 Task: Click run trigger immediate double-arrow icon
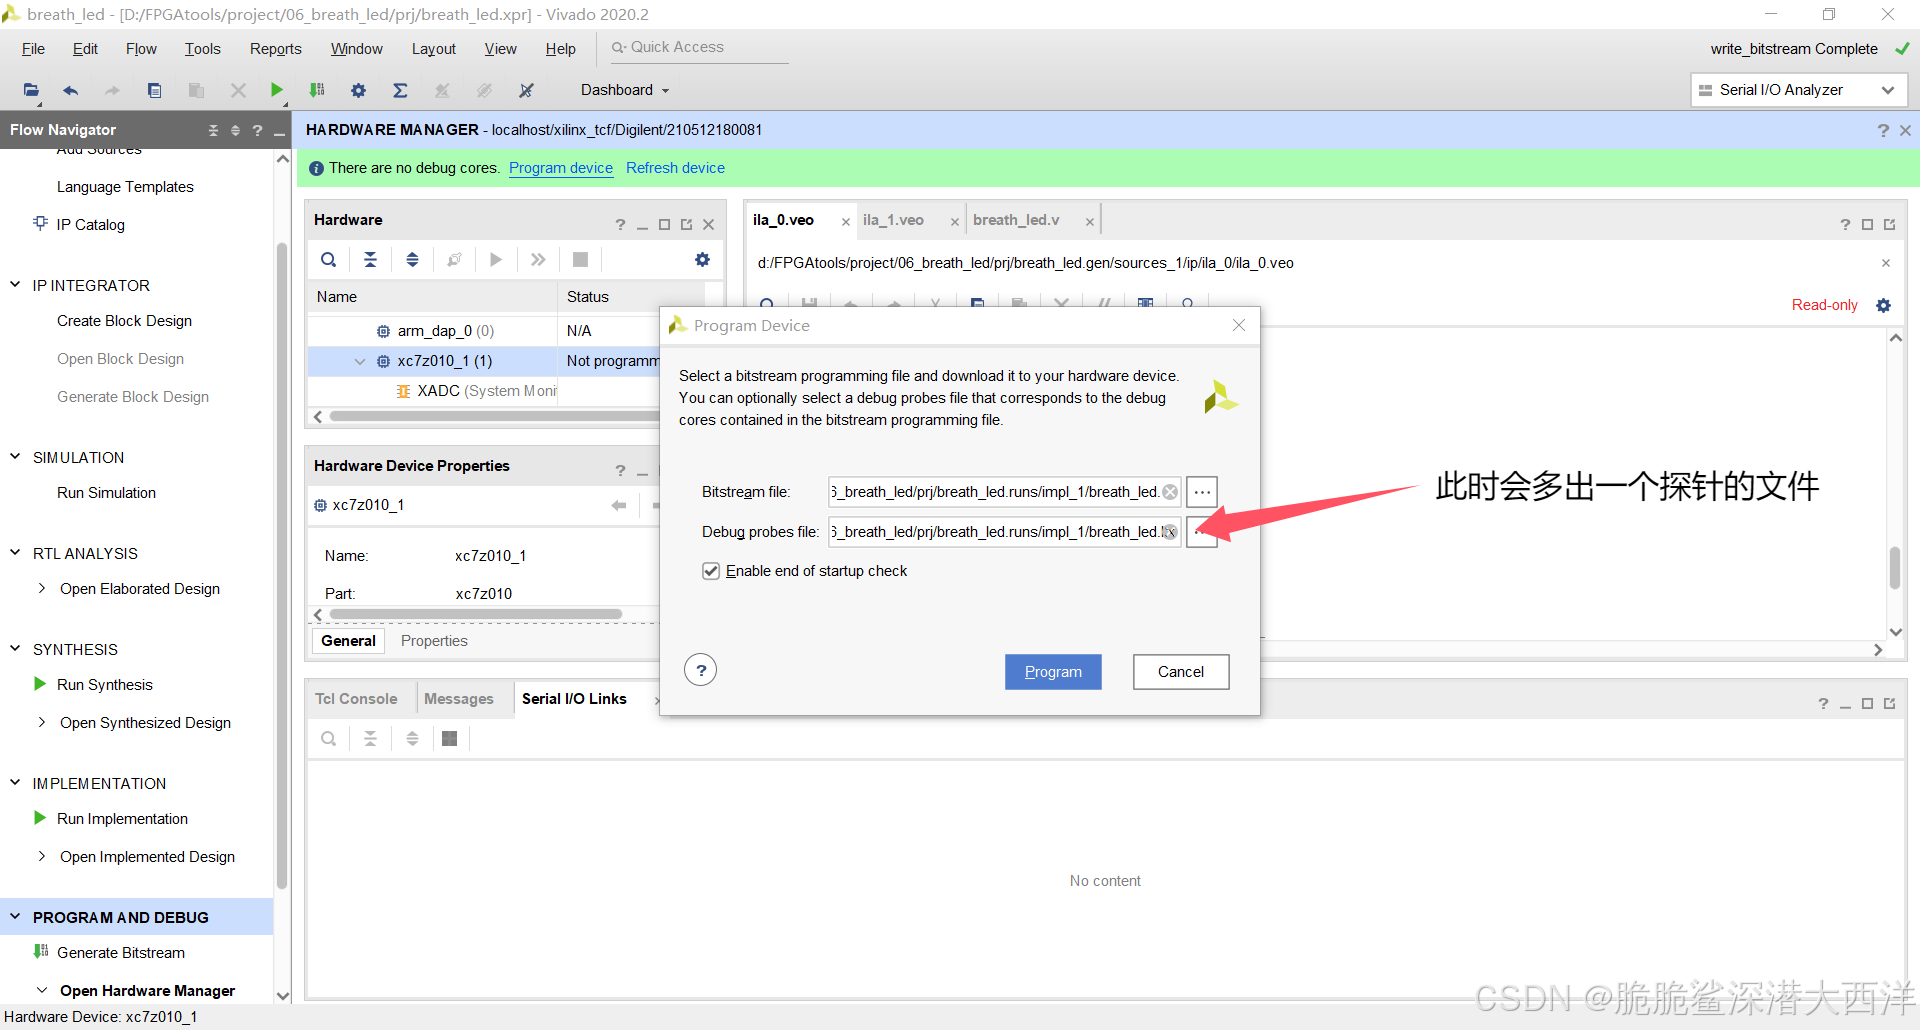click(x=538, y=260)
